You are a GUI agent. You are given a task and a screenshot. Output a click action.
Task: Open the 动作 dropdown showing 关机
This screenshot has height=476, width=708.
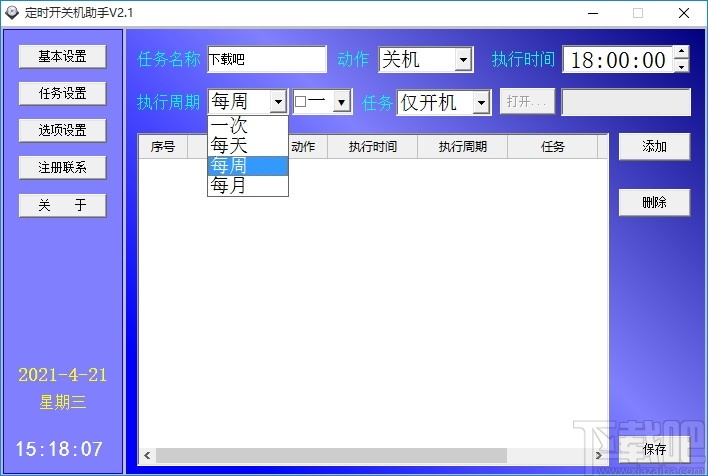pos(426,59)
